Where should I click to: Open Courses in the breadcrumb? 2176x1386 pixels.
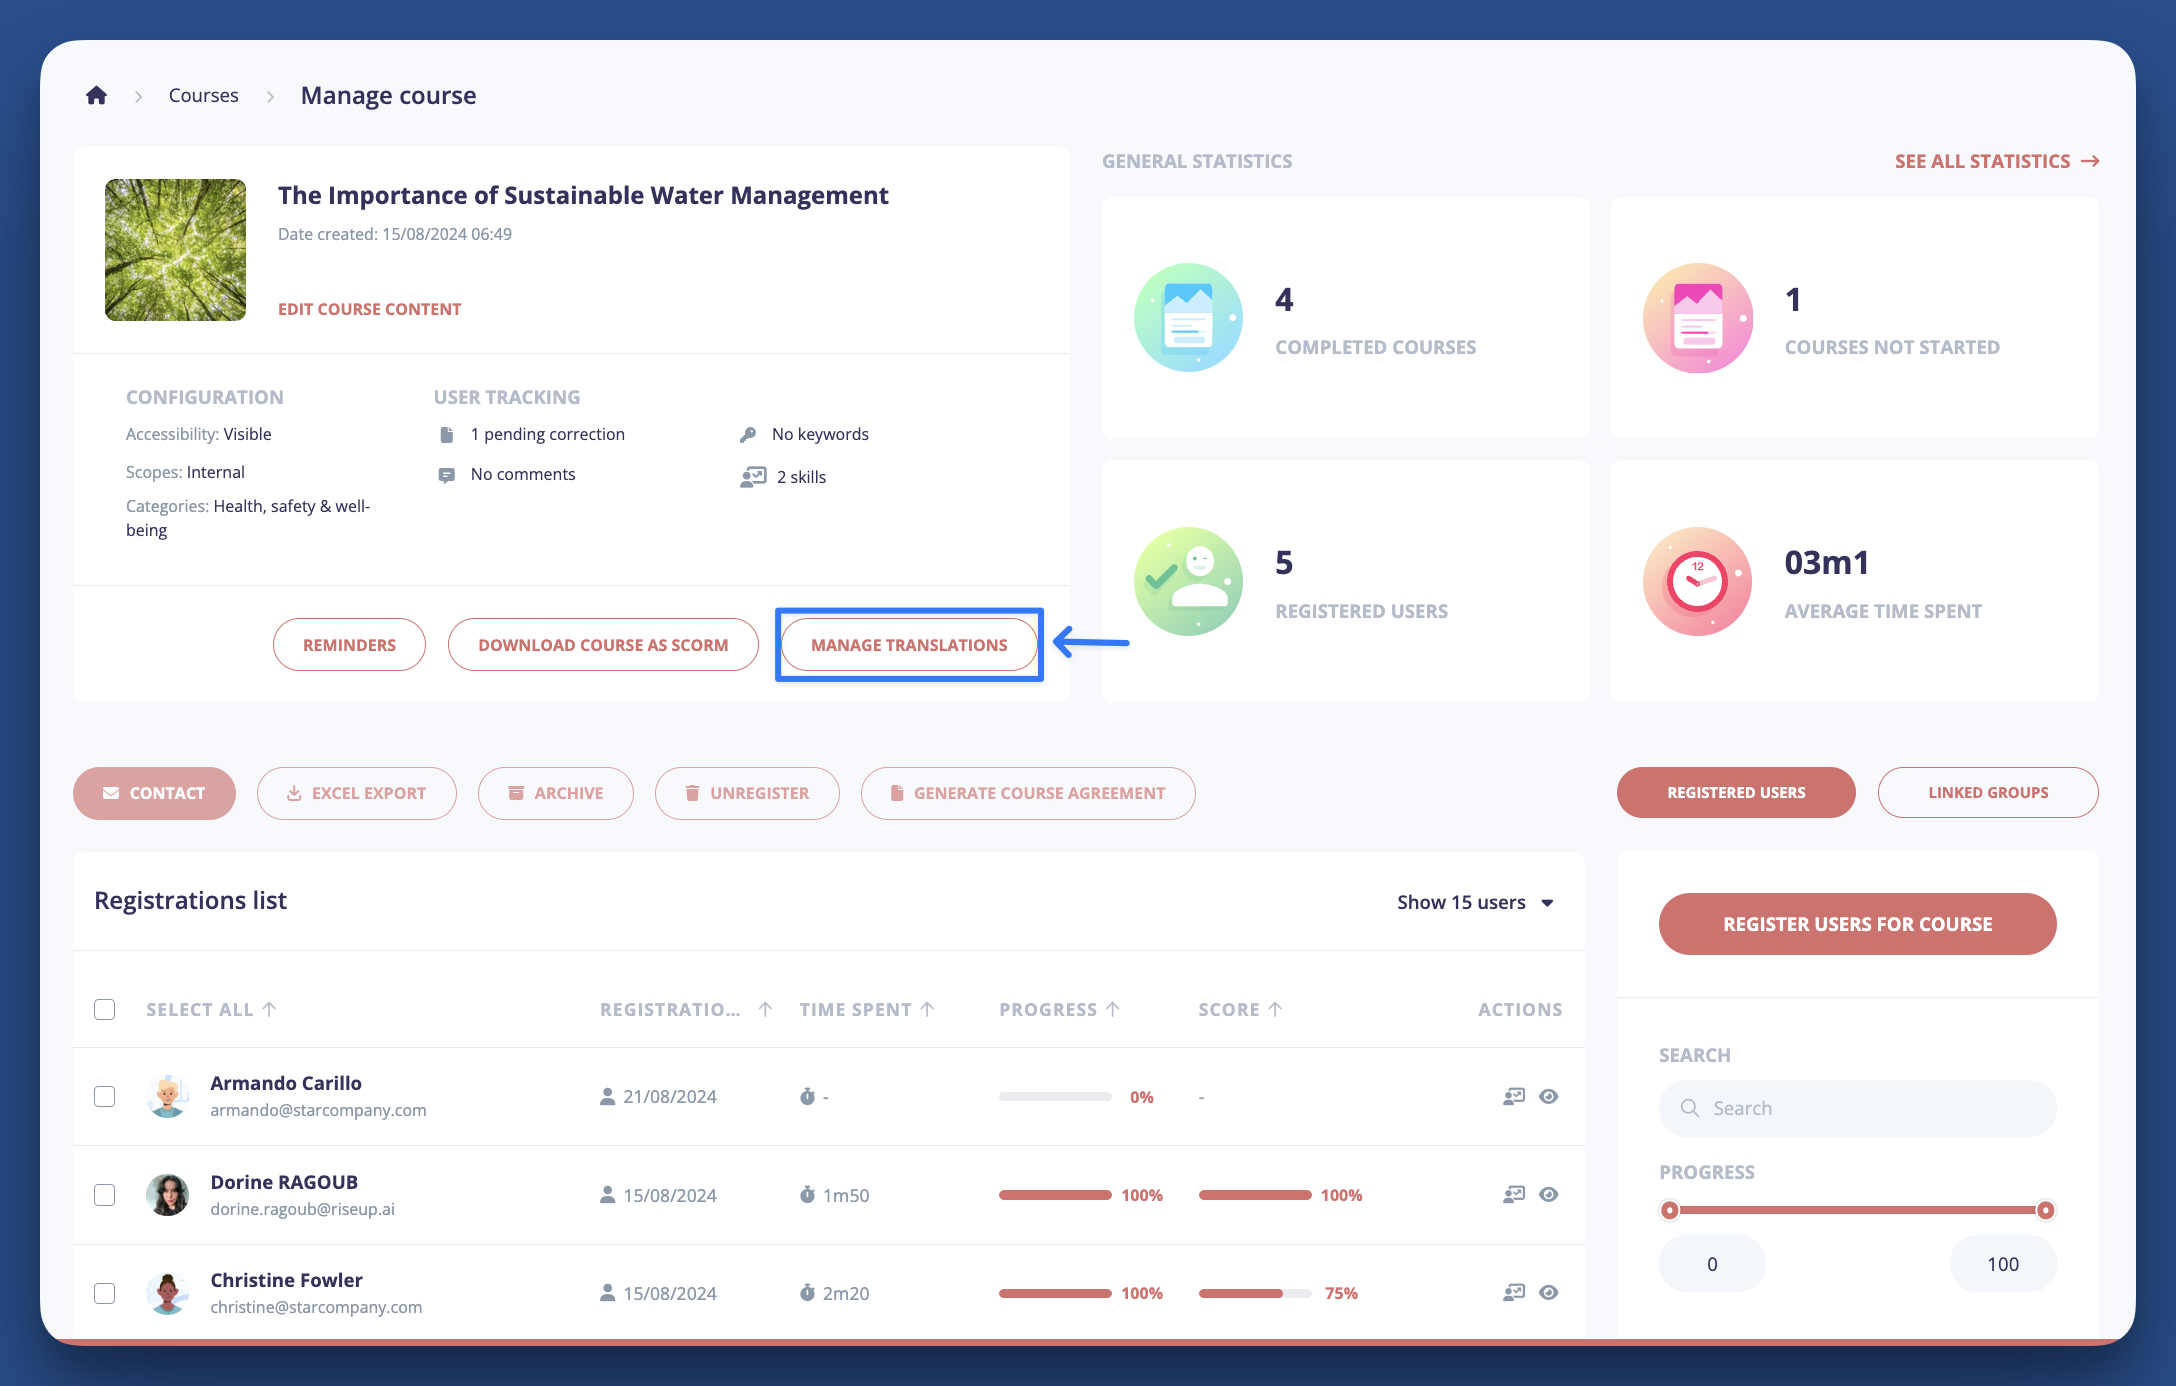click(203, 95)
